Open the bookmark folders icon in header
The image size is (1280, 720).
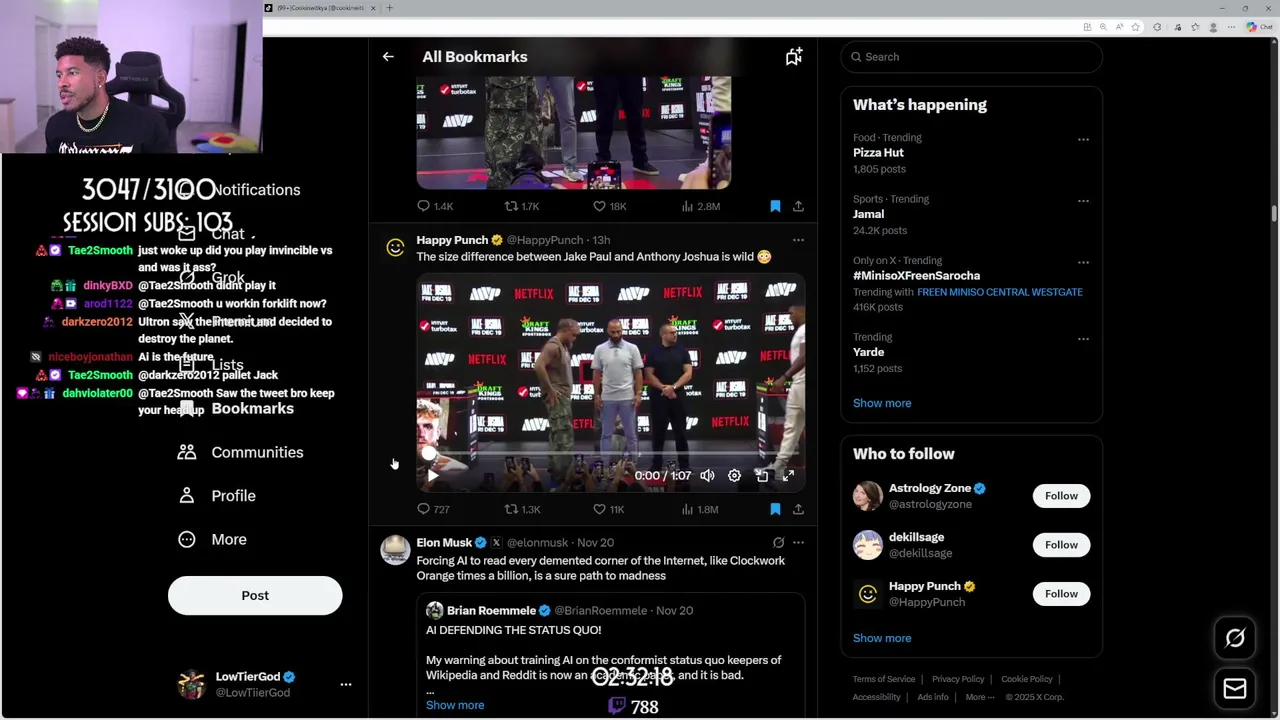point(794,57)
